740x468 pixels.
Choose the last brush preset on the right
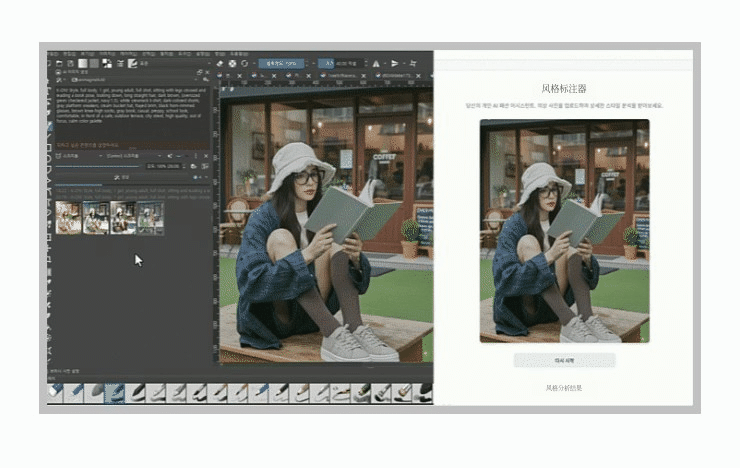(x=424, y=394)
